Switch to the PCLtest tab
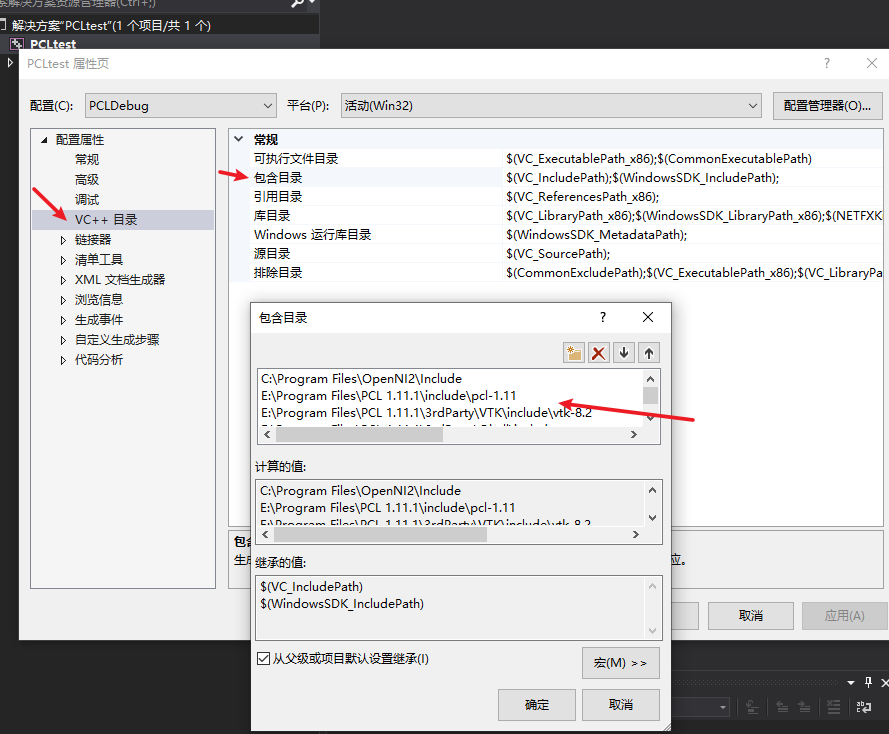Image resolution: width=889 pixels, height=734 pixels. click(52, 43)
